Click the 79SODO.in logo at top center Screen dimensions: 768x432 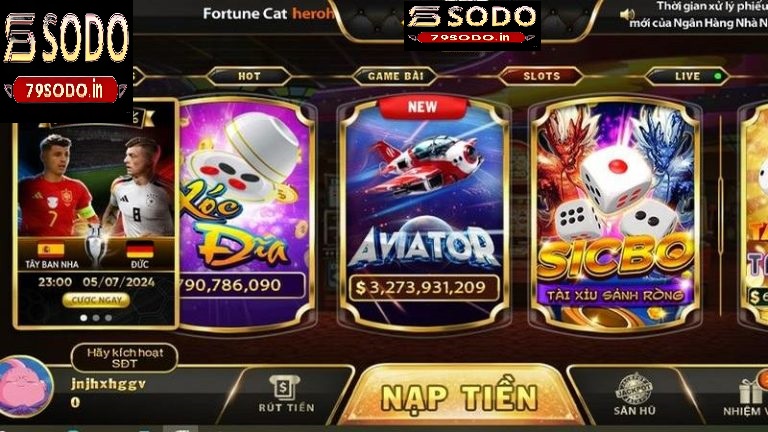(x=472, y=25)
